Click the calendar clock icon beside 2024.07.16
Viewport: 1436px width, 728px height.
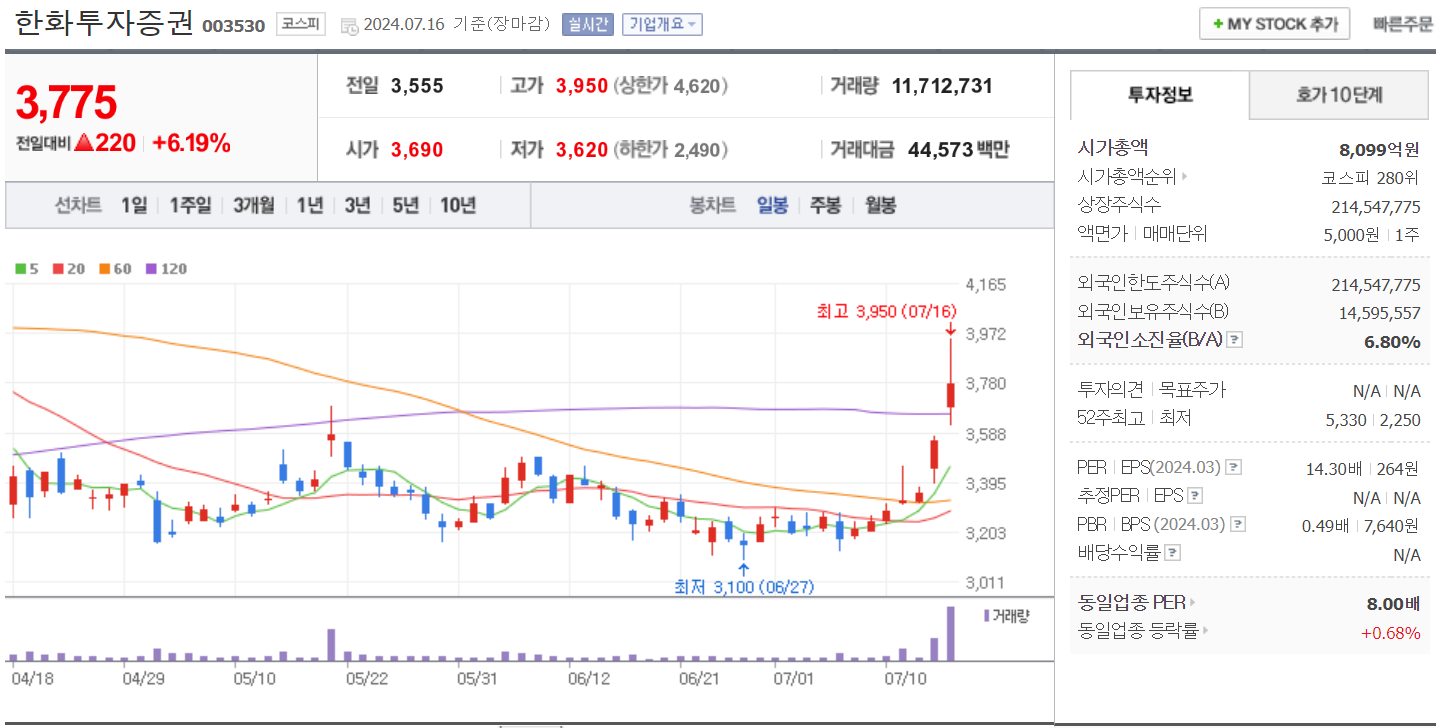tap(349, 26)
